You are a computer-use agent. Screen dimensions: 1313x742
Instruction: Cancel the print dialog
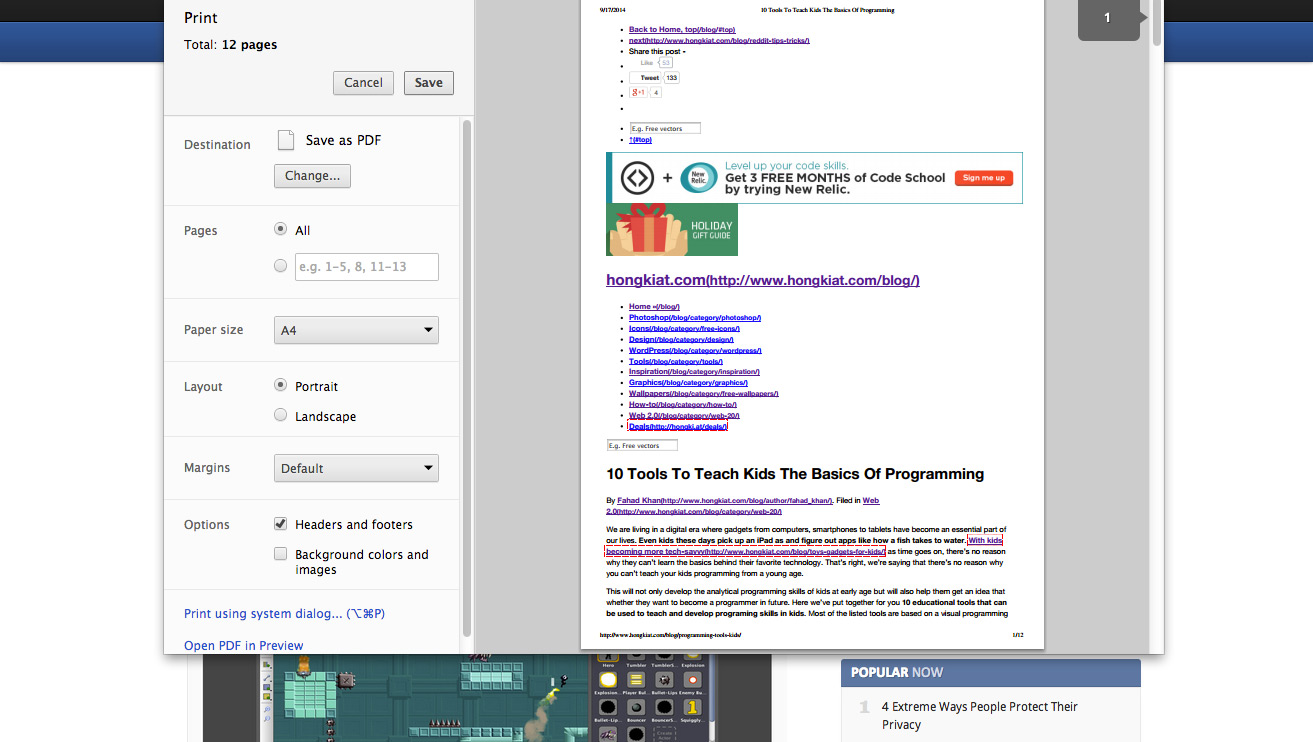point(363,83)
